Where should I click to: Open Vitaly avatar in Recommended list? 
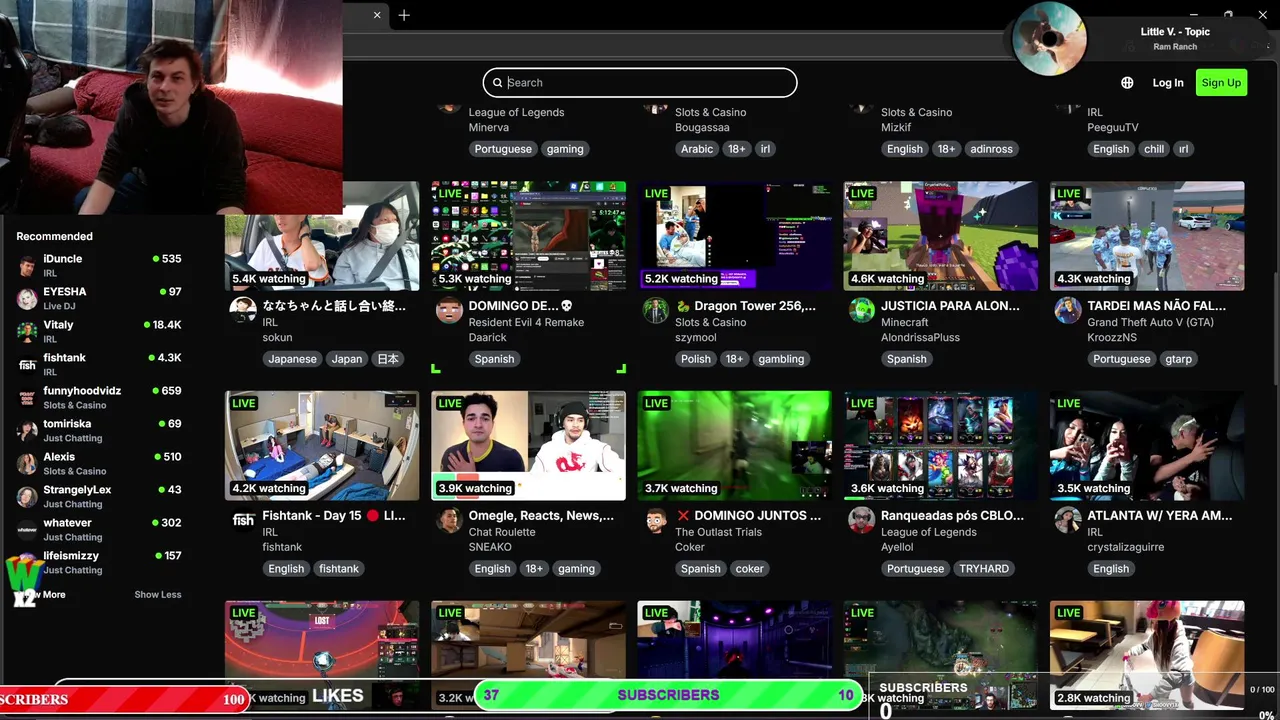(x=27, y=331)
